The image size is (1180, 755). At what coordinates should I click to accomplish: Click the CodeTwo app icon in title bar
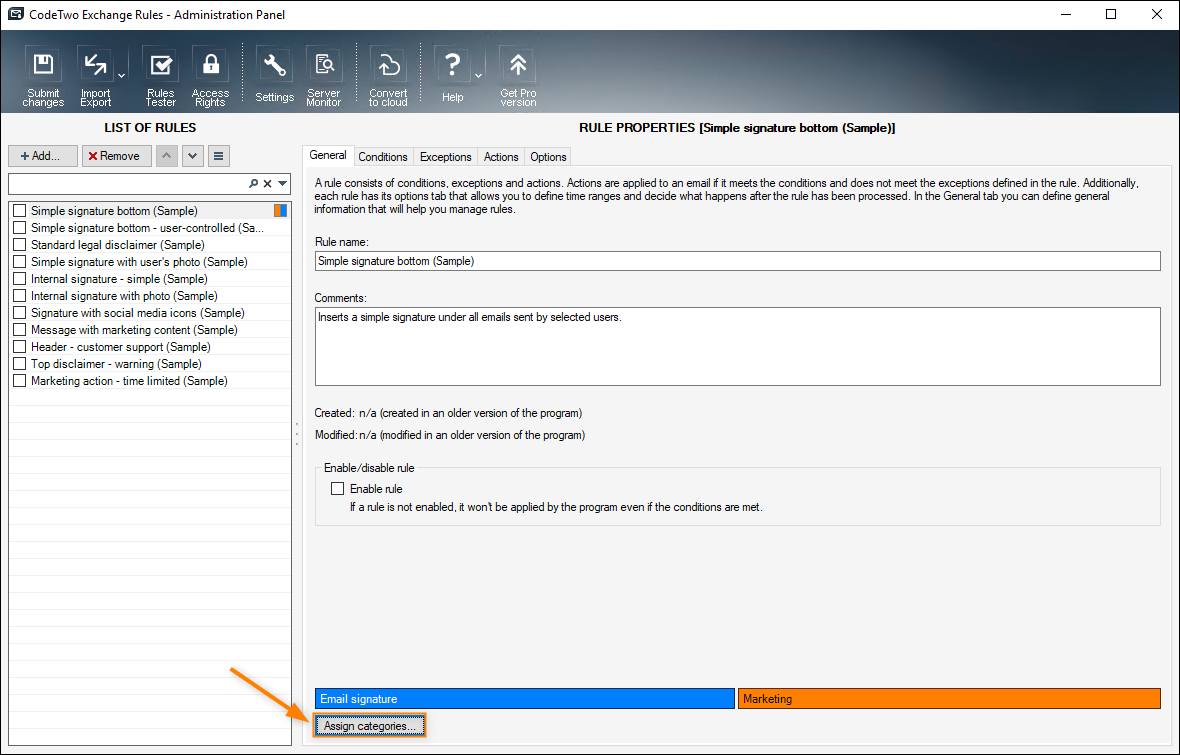(15, 14)
